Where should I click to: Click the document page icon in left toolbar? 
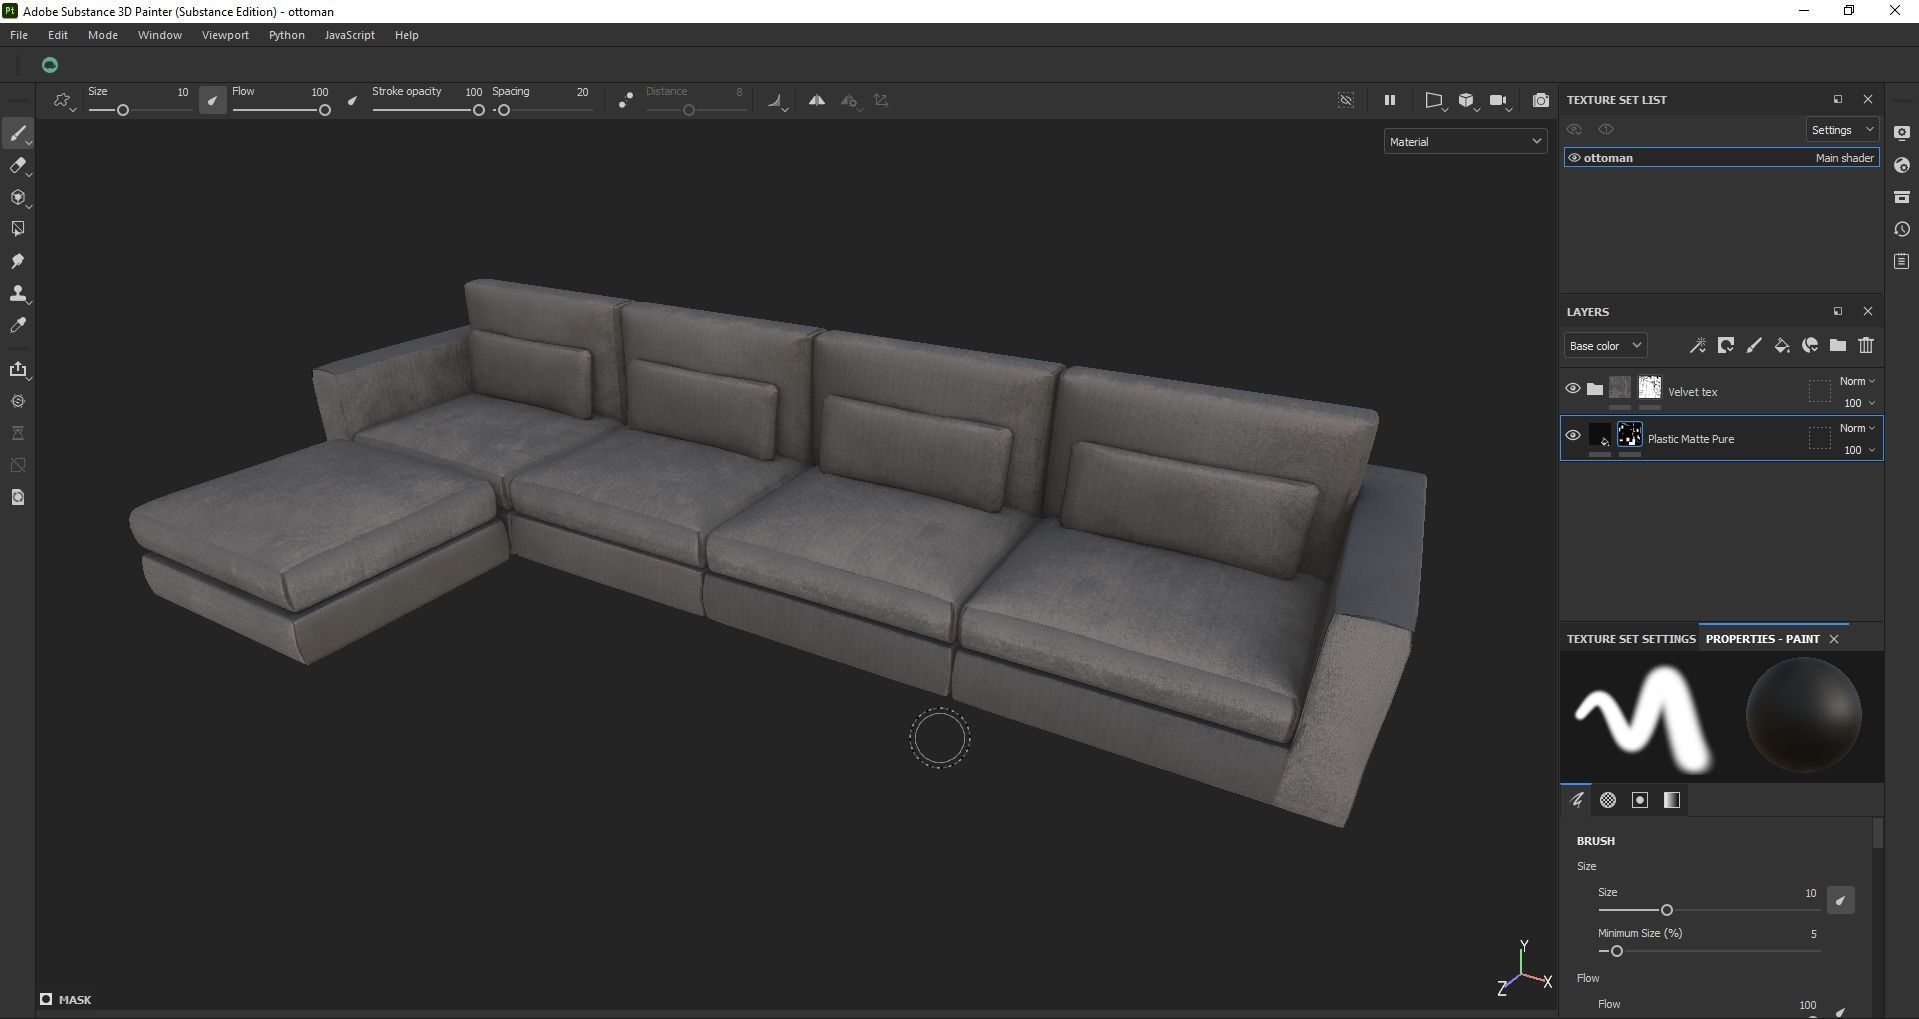click(x=17, y=497)
